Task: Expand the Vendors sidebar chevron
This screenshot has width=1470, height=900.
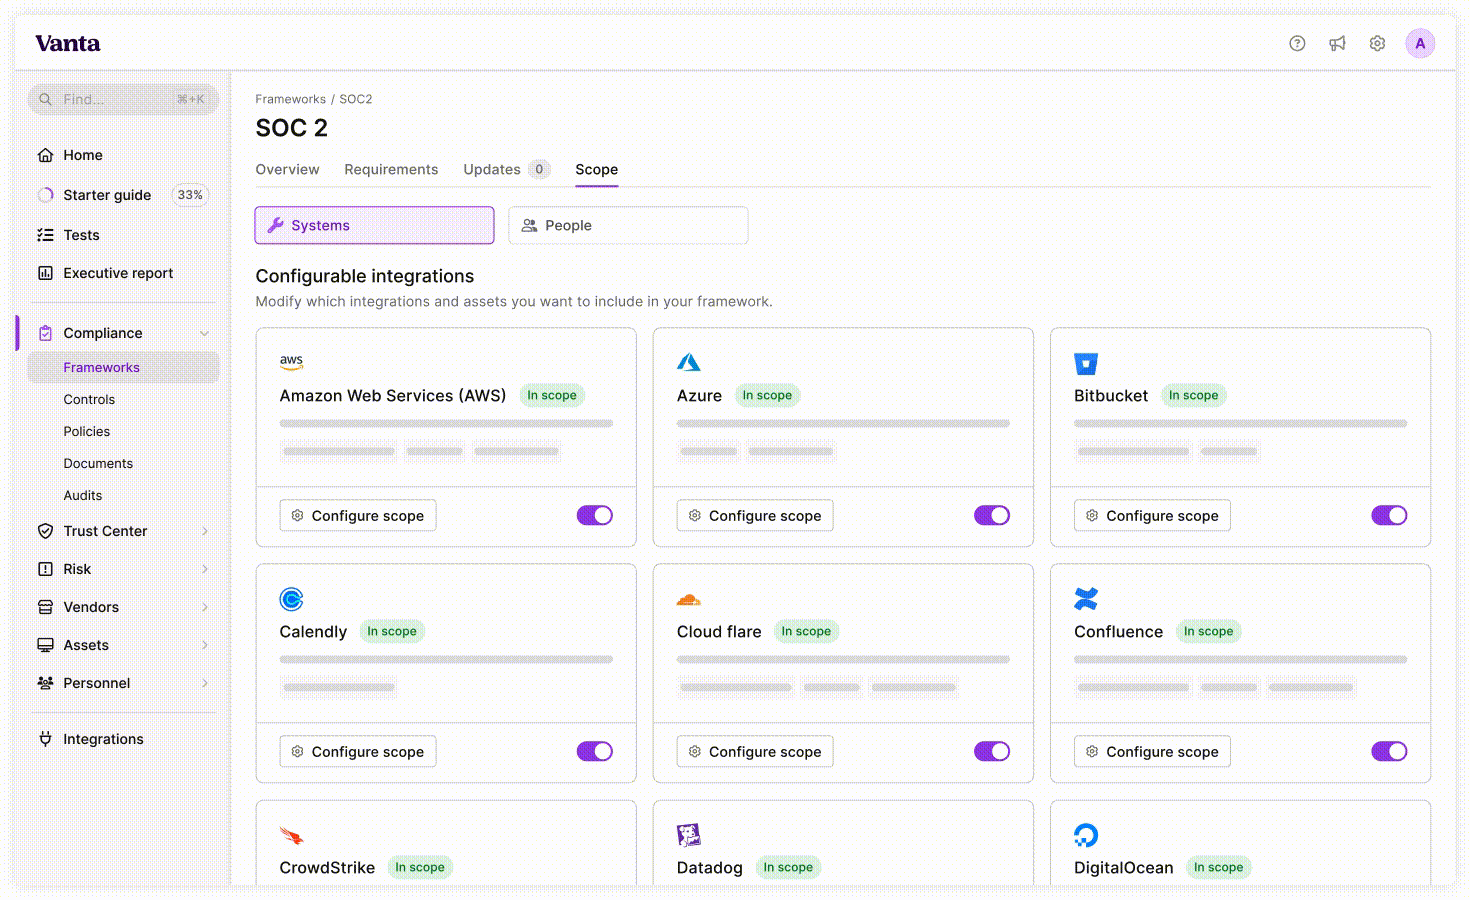Action: point(204,607)
